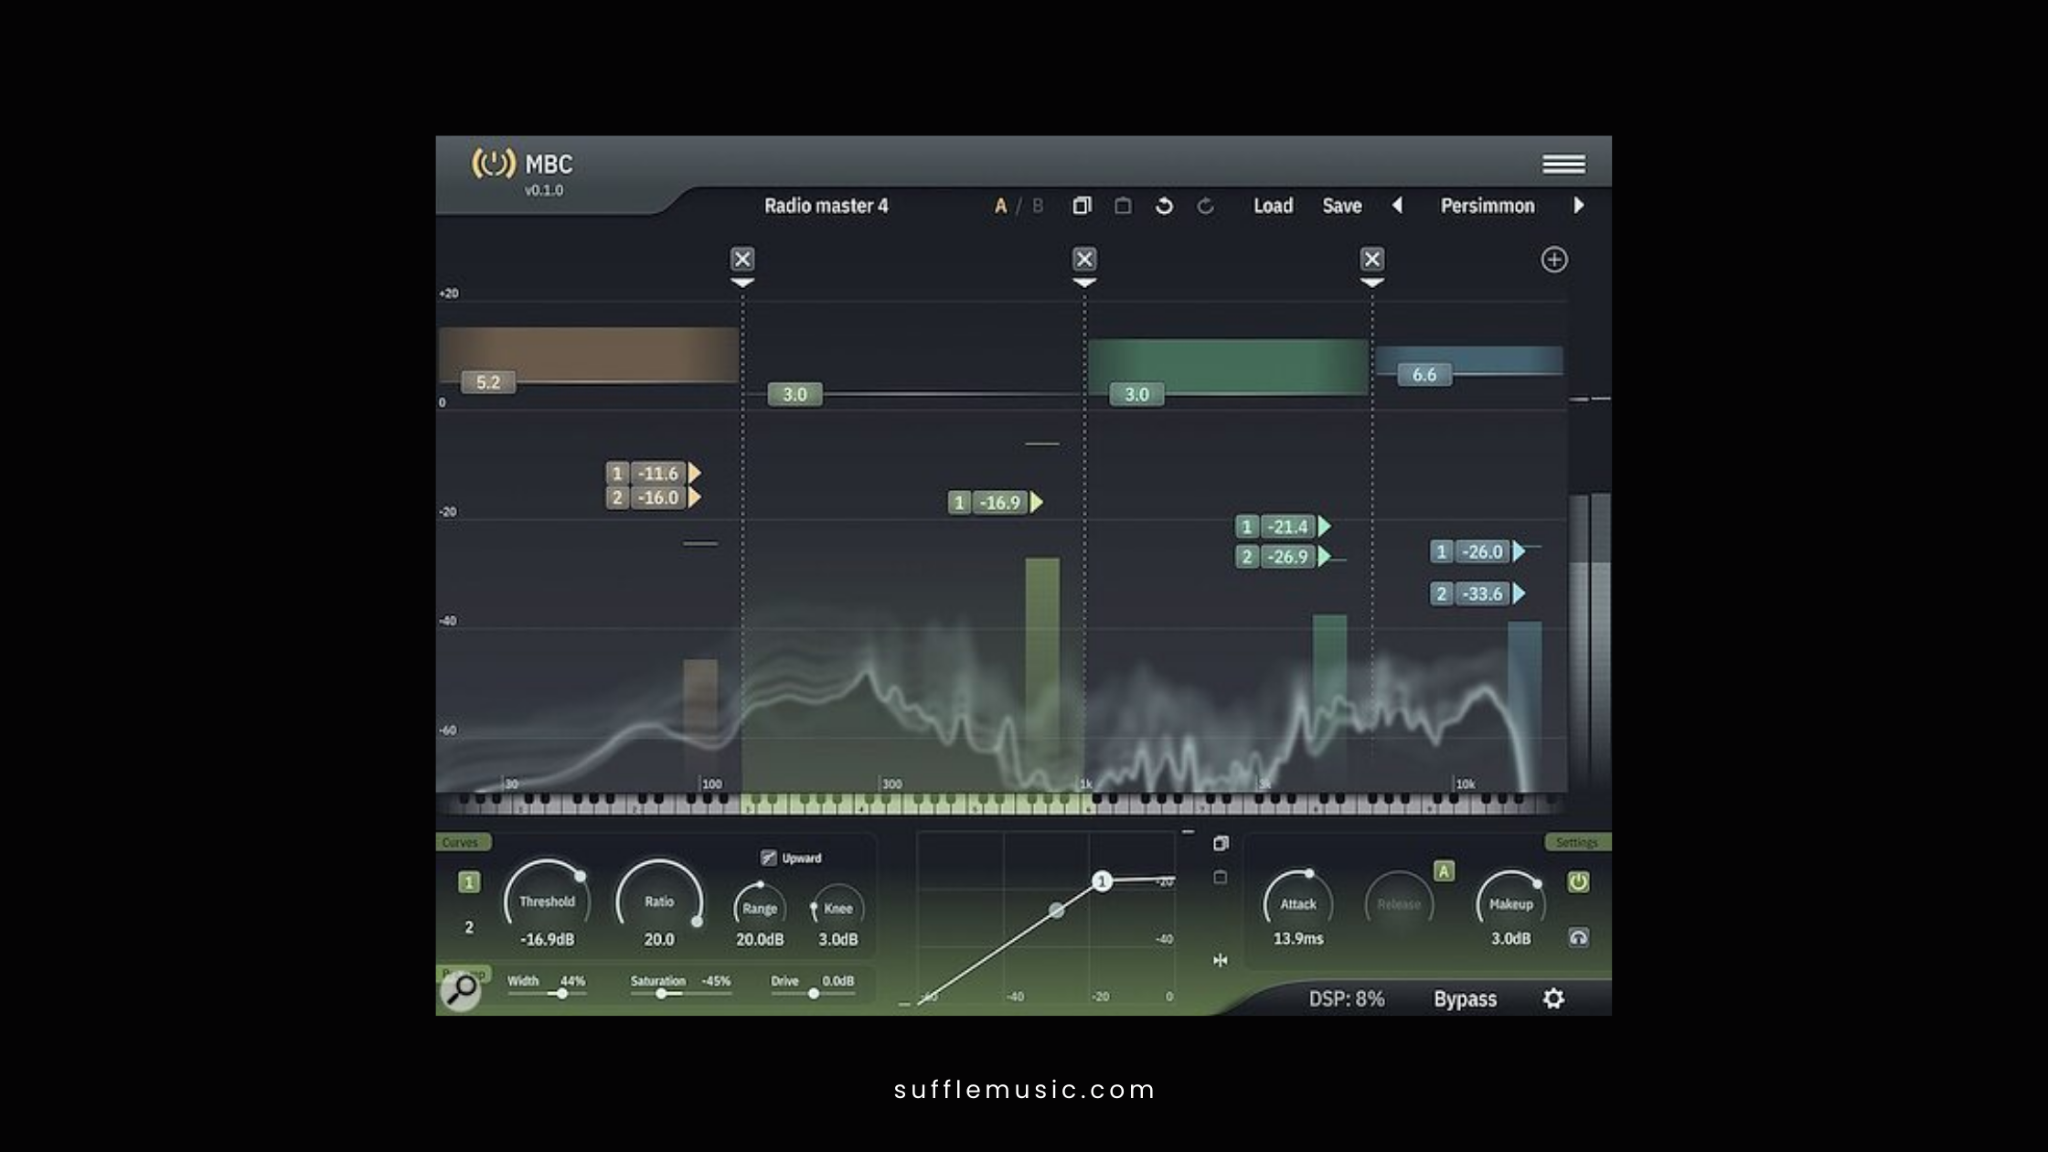Remove the third band crossover near 5k

pos(1372,259)
